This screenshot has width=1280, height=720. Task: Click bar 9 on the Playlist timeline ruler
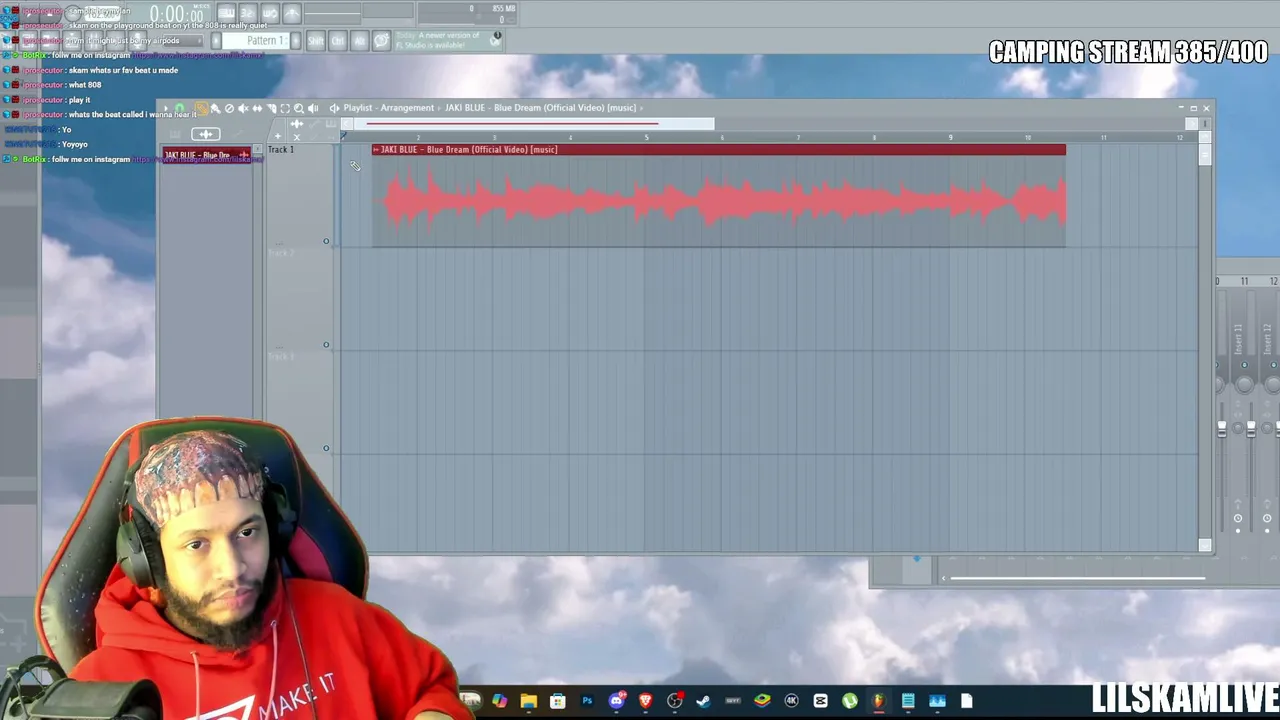point(950,137)
